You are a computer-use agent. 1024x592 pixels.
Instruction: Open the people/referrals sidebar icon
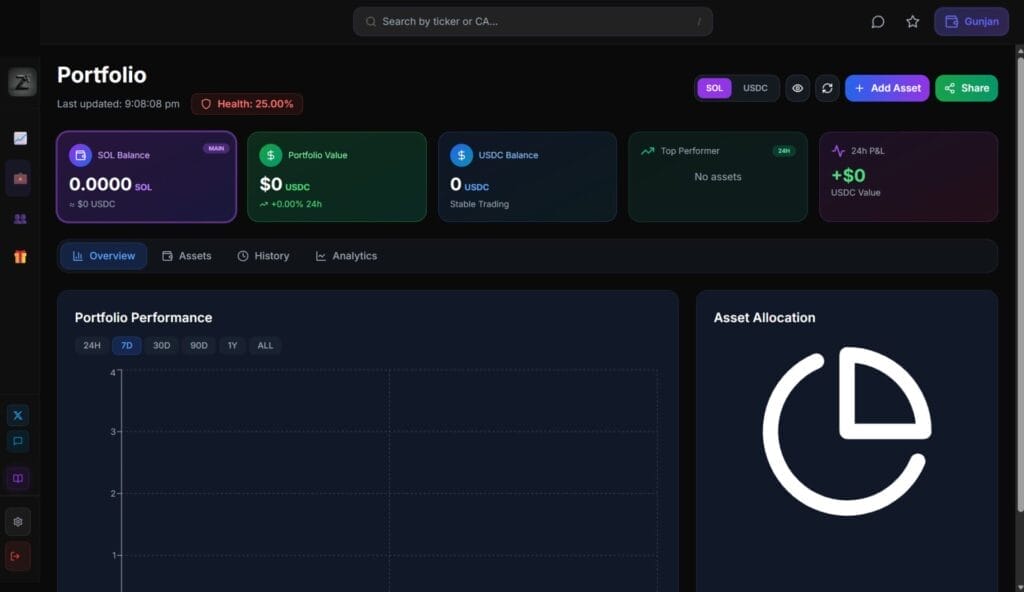point(19,218)
